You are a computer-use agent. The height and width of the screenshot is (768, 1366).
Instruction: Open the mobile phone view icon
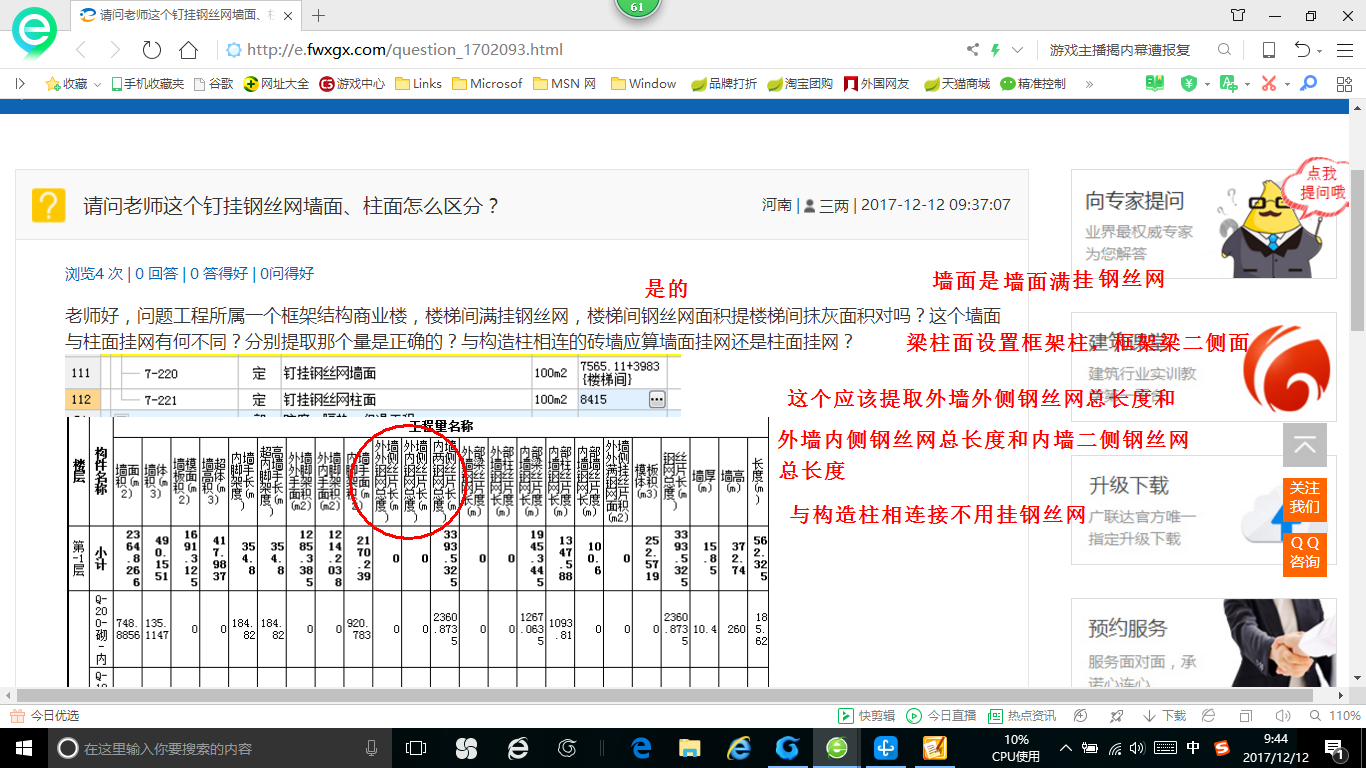pos(1269,50)
